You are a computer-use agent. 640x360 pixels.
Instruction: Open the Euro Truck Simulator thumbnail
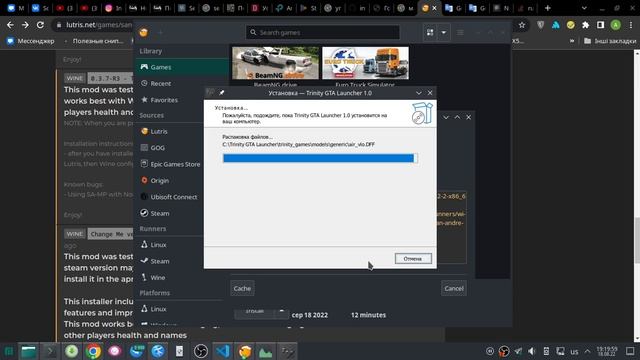pyautogui.click(x=365, y=63)
